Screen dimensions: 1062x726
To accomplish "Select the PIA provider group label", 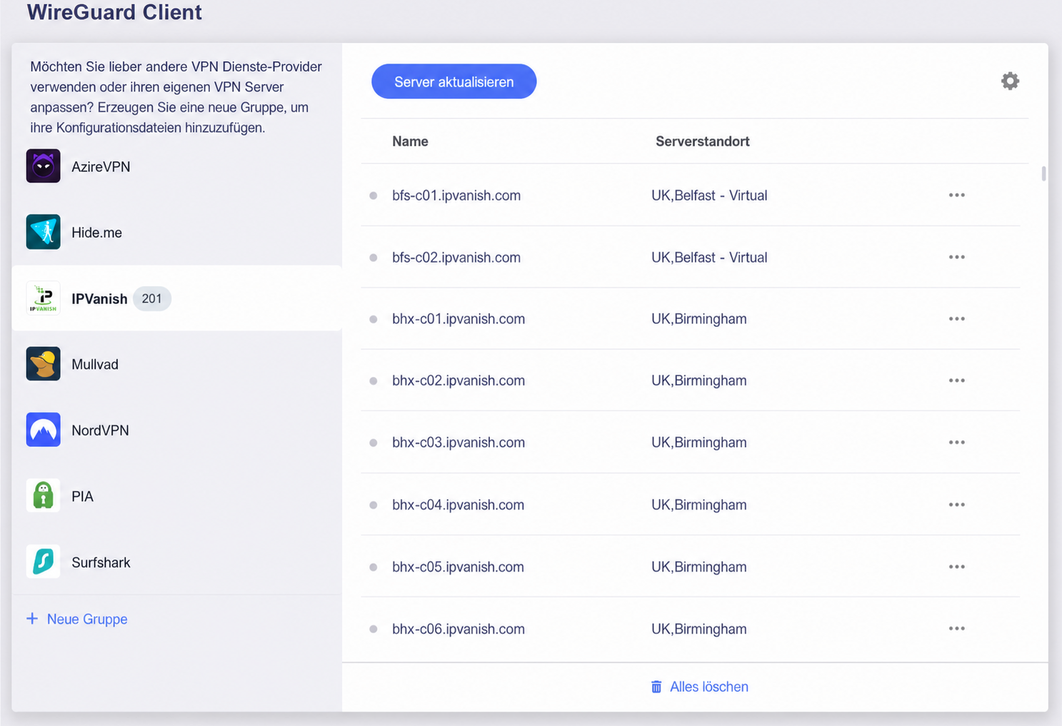I will point(83,496).
